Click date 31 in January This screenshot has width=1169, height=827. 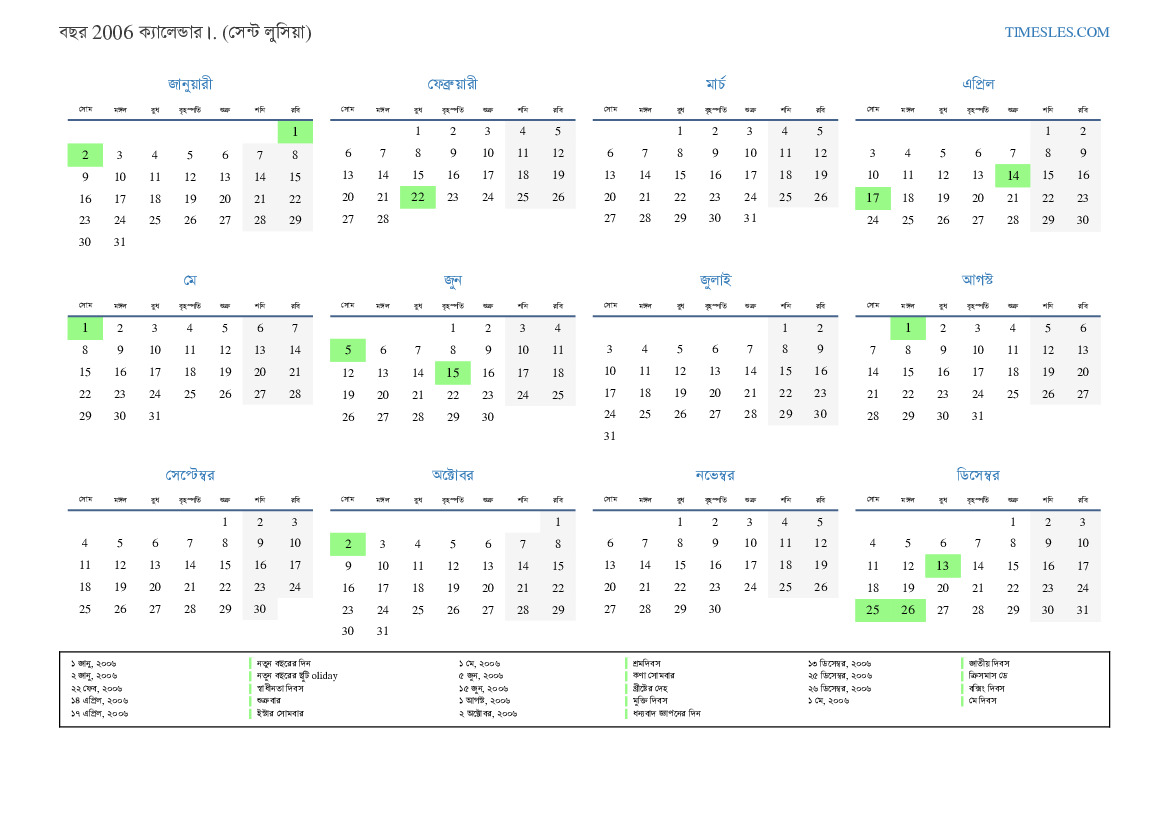click(119, 242)
